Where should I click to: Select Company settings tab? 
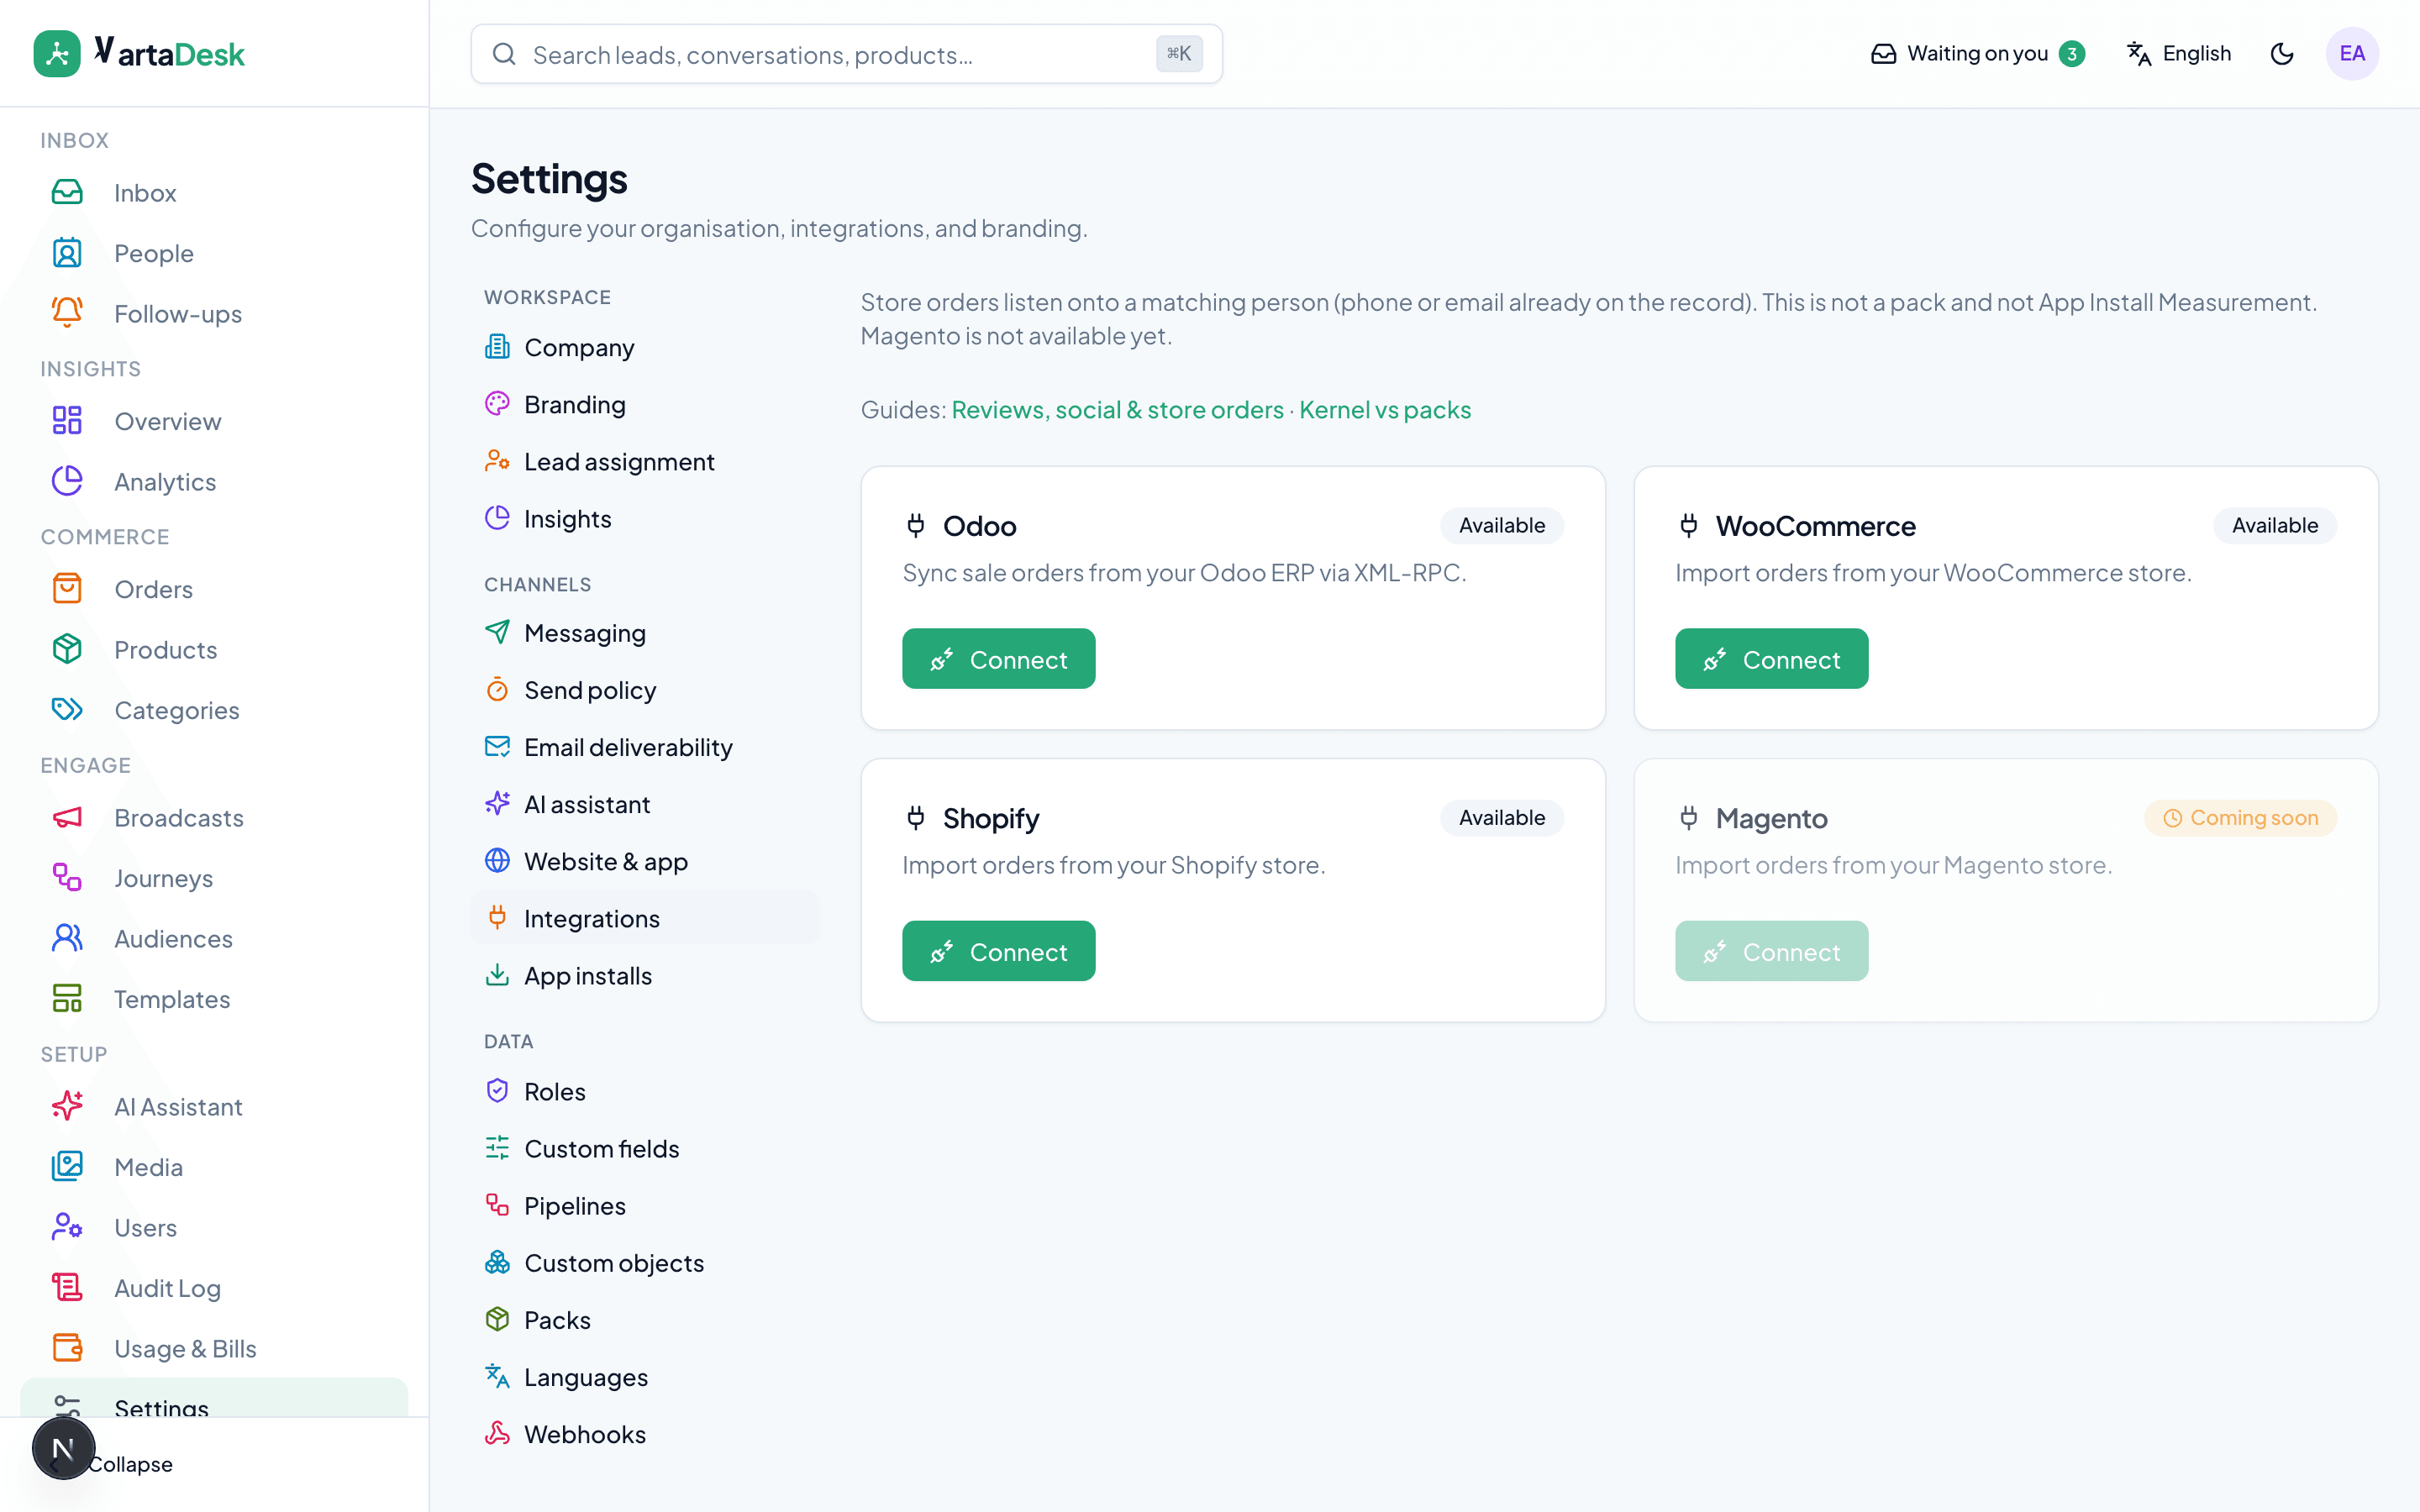point(645,347)
